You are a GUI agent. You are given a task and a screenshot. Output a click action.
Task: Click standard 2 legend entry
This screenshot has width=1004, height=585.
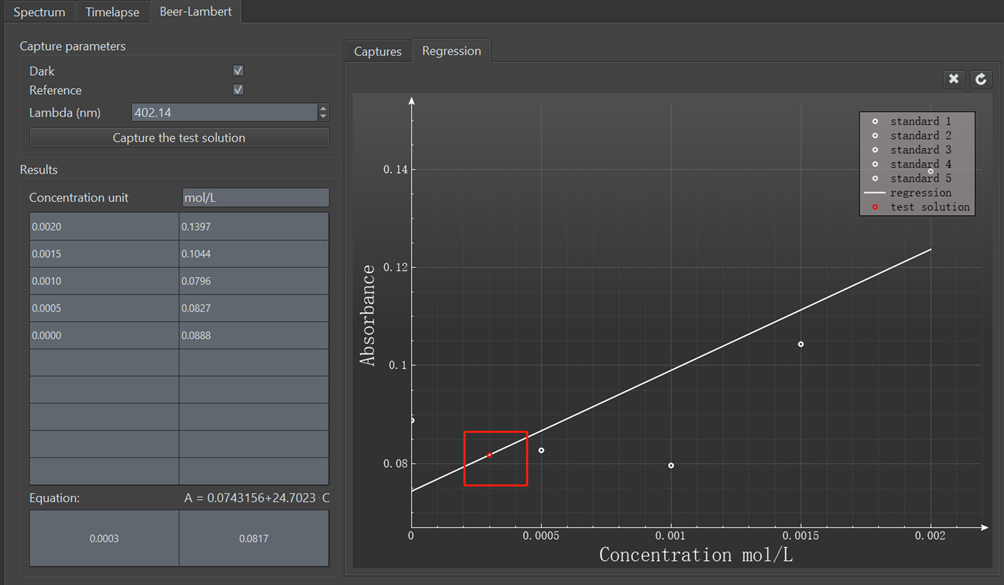(913, 135)
